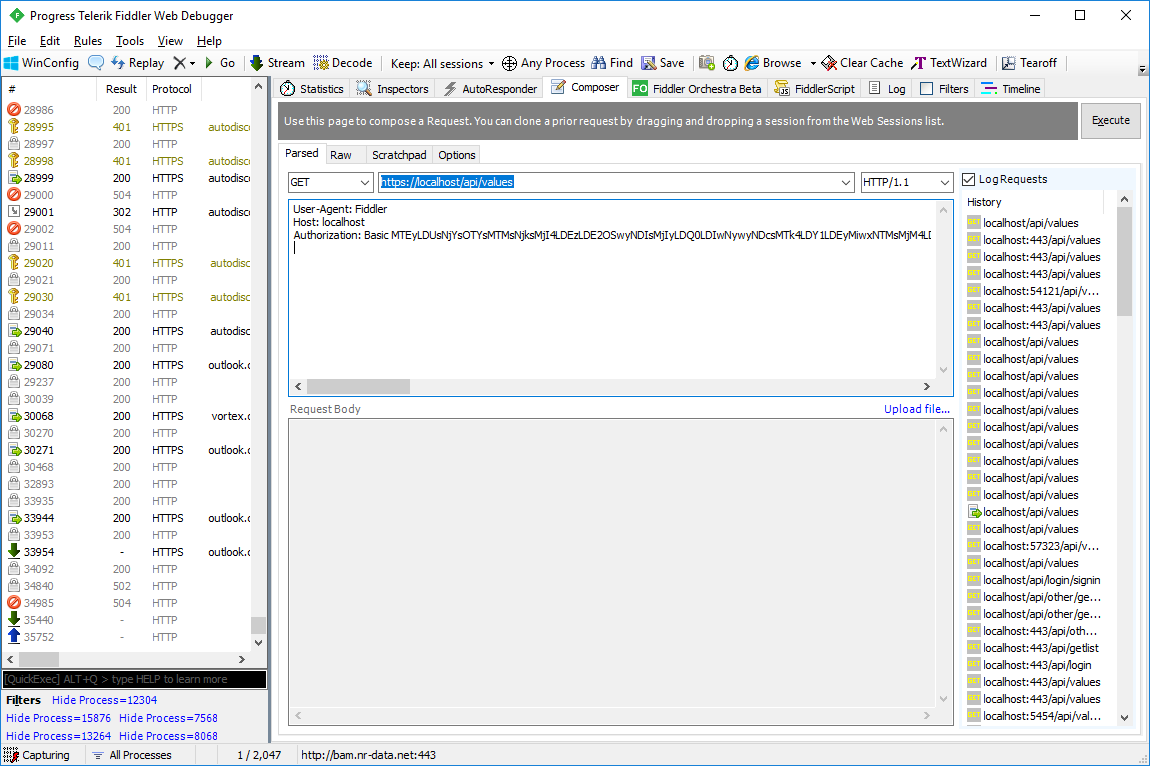Sort sessions by Result column header
Viewport: 1150px width, 766px height.
point(121,89)
